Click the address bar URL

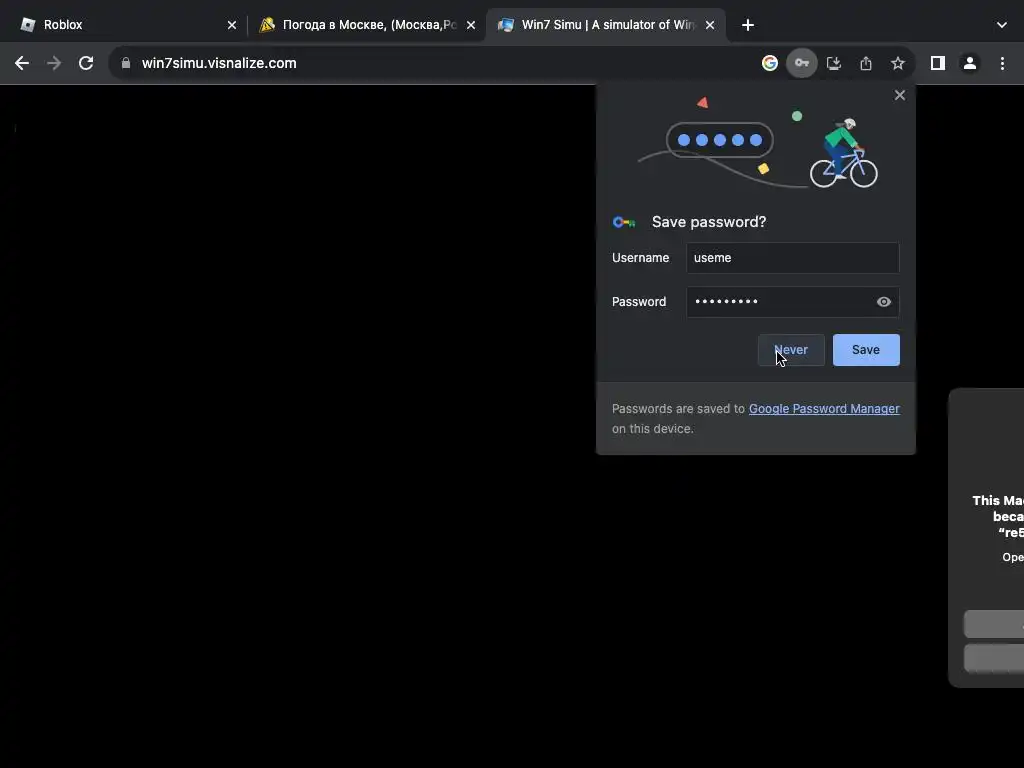click(219, 63)
